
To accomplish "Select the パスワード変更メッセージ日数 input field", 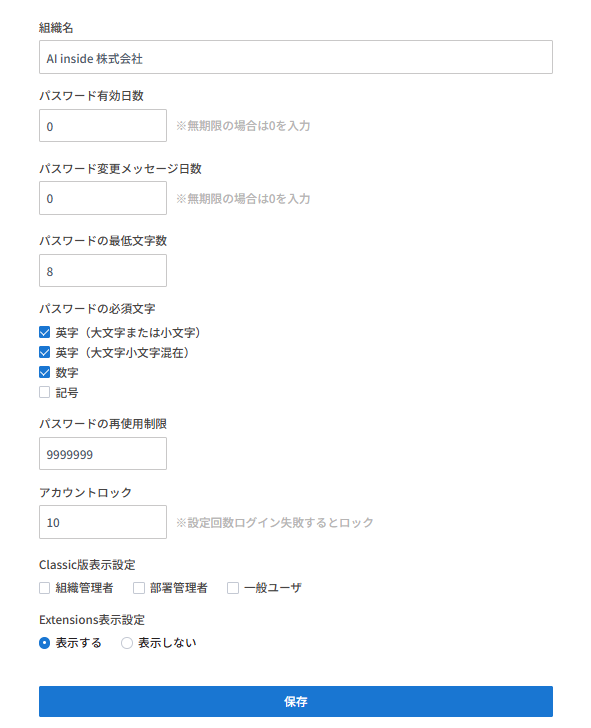I will 103,198.
